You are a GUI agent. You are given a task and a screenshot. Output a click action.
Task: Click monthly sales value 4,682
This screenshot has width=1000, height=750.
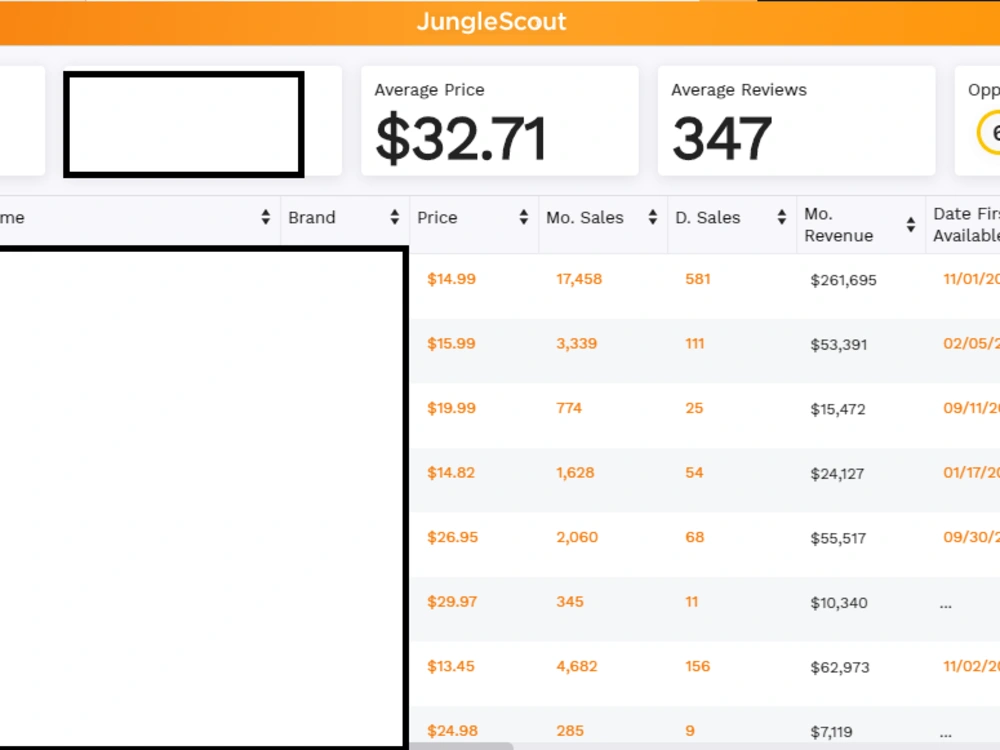tap(577, 666)
